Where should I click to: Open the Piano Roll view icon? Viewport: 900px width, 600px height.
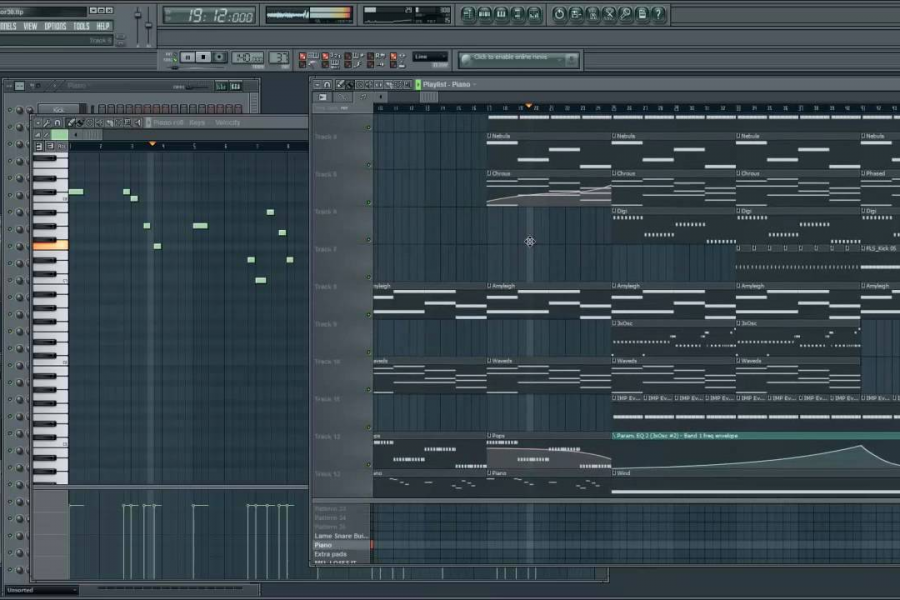[501, 14]
